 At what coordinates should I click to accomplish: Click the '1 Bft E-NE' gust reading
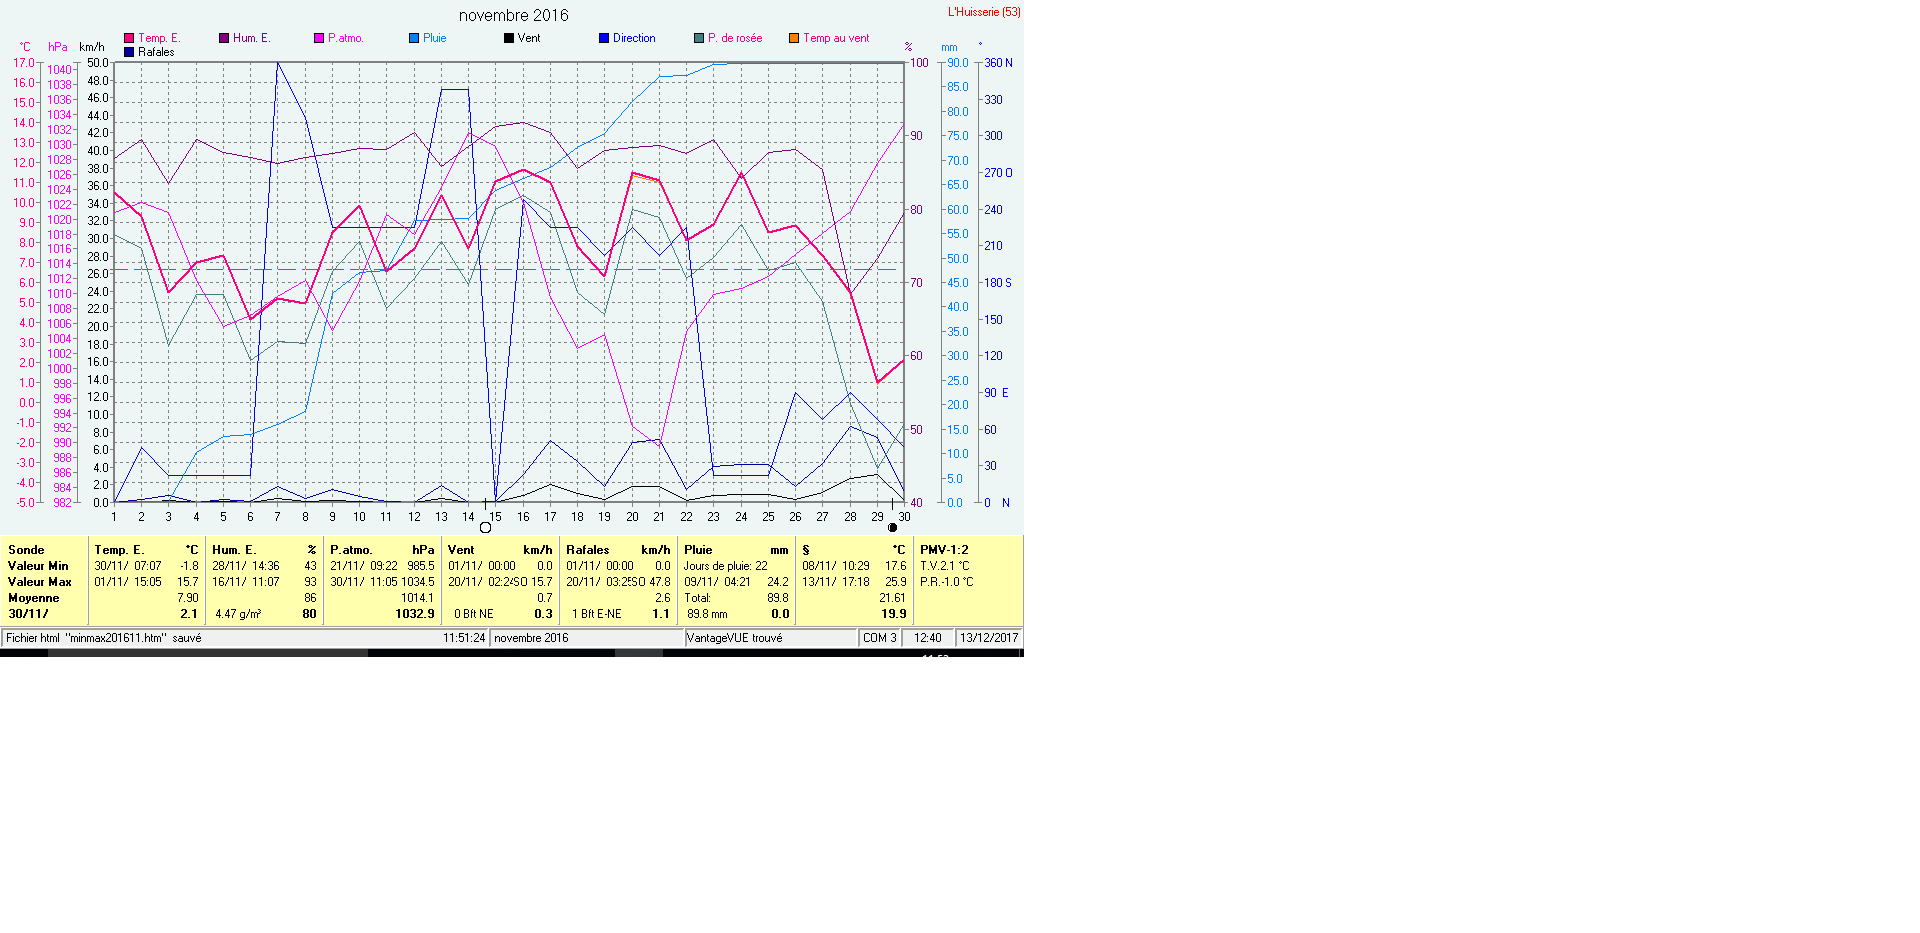596,614
